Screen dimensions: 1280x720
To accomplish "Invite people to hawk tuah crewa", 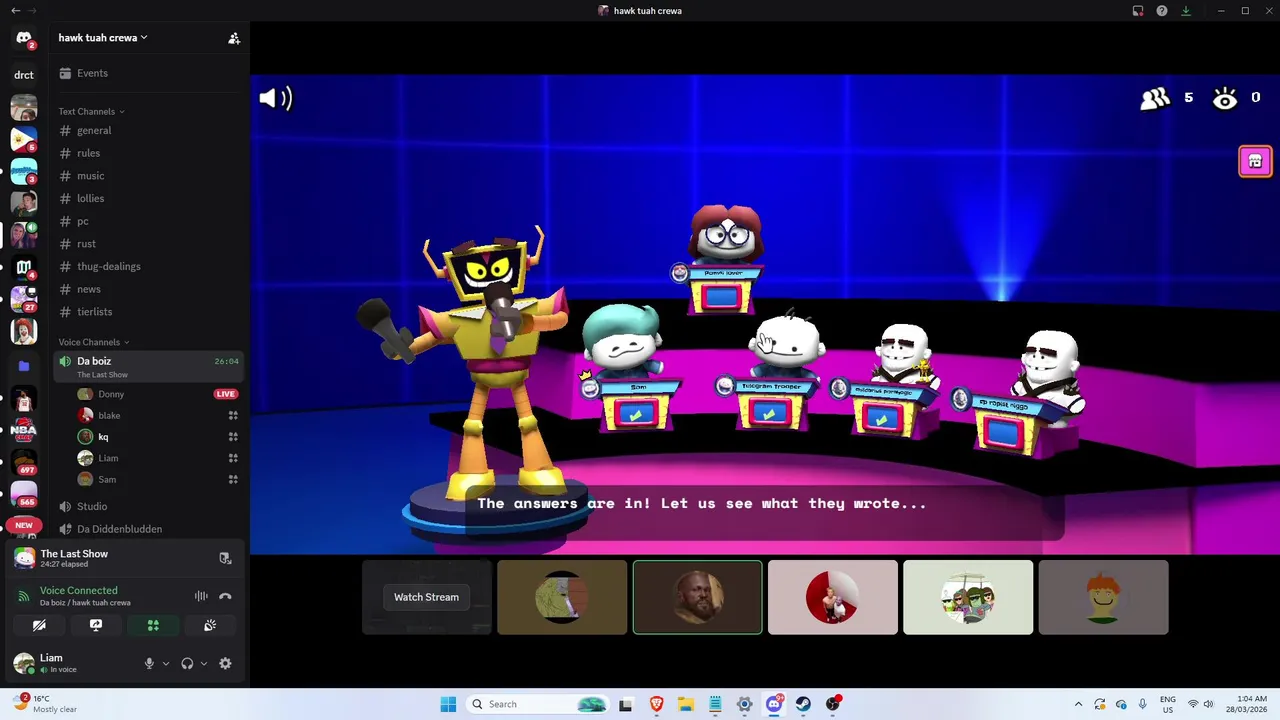I will point(234,38).
